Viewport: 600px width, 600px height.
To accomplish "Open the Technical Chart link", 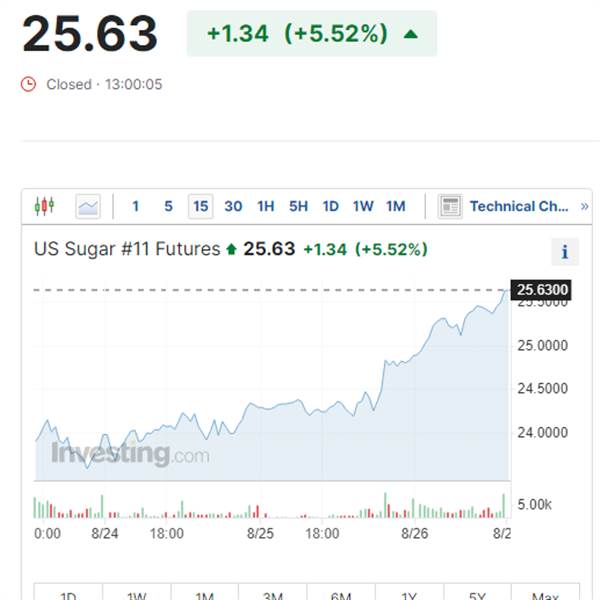I will pyautogui.click(x=519, y=207).
